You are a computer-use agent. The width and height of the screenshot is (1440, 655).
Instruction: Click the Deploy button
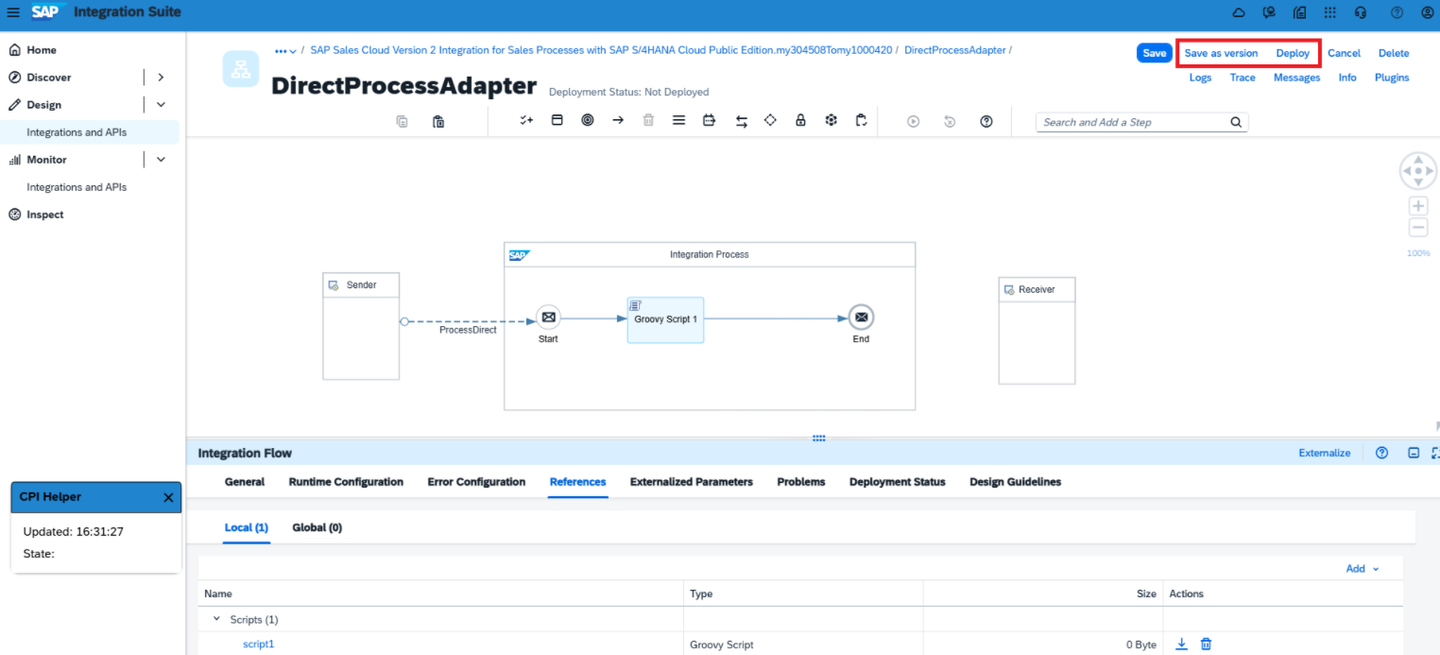(x=1293, y=53)
